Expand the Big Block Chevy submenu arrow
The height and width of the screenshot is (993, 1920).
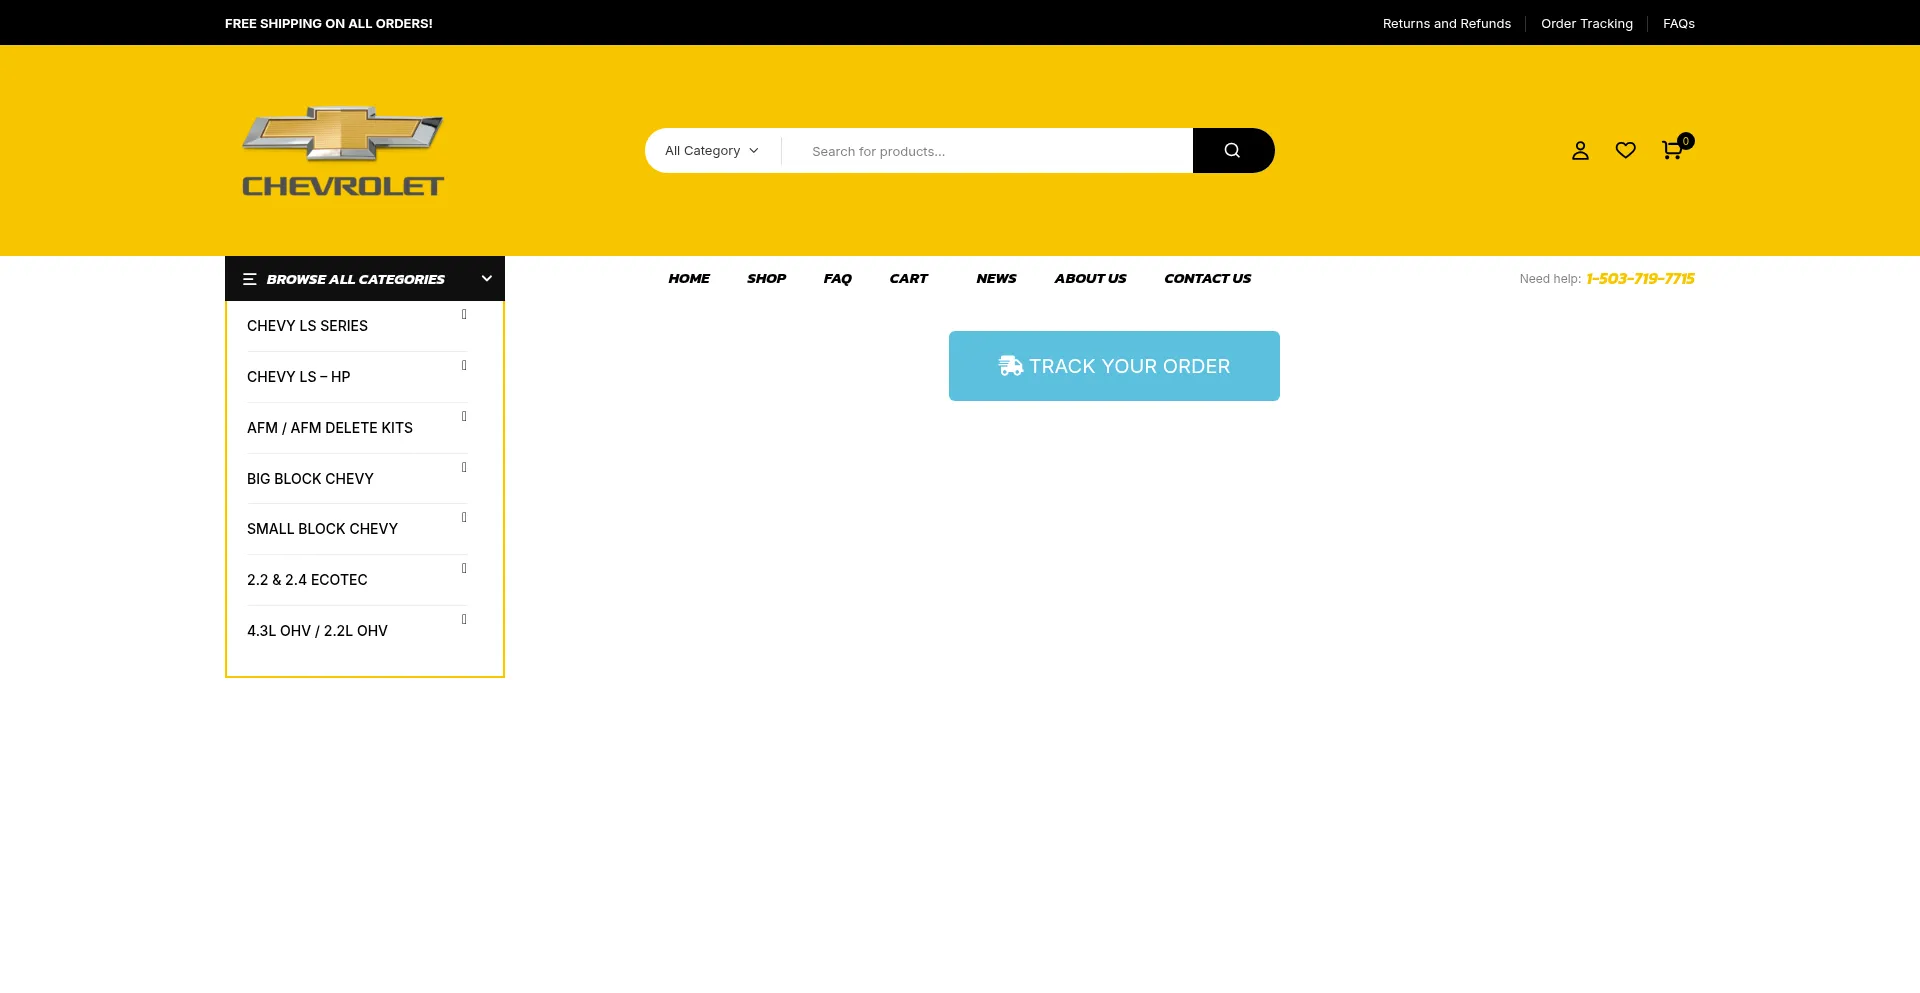(464, 468)
